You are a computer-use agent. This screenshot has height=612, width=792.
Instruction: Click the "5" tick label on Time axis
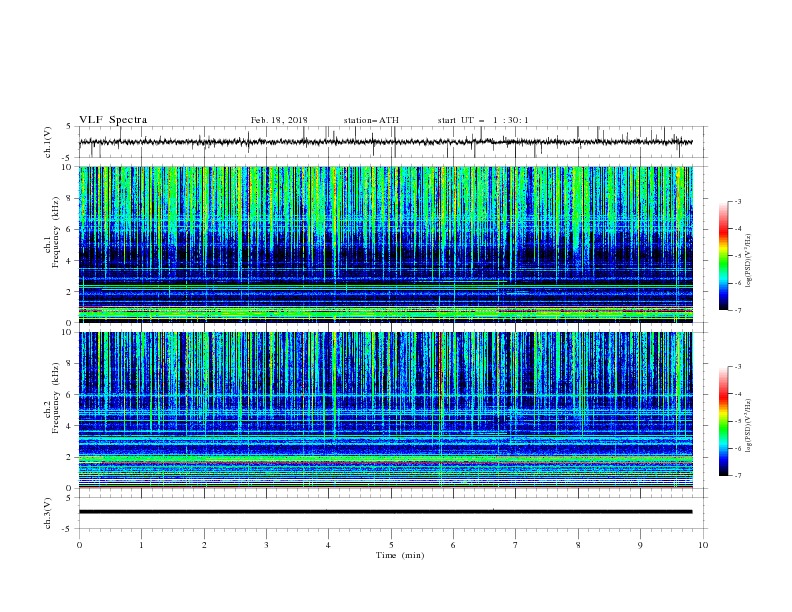click(391, 545)
